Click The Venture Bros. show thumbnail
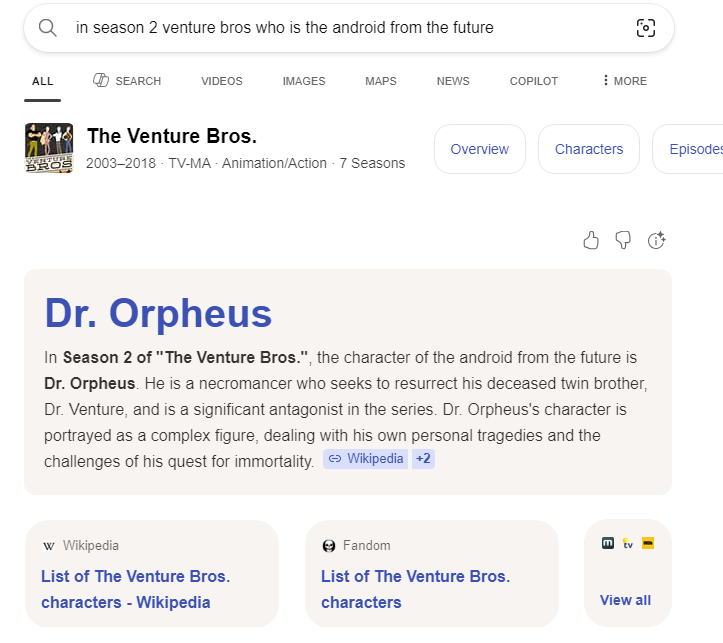The image size is (723, 643). [x=49, y=149]
